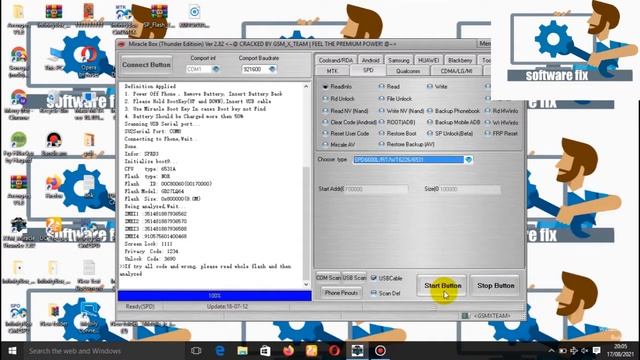640x360 pixels.
Task: Switch to the CDMA/LG/MI tab
Action: tap(456, 71)
